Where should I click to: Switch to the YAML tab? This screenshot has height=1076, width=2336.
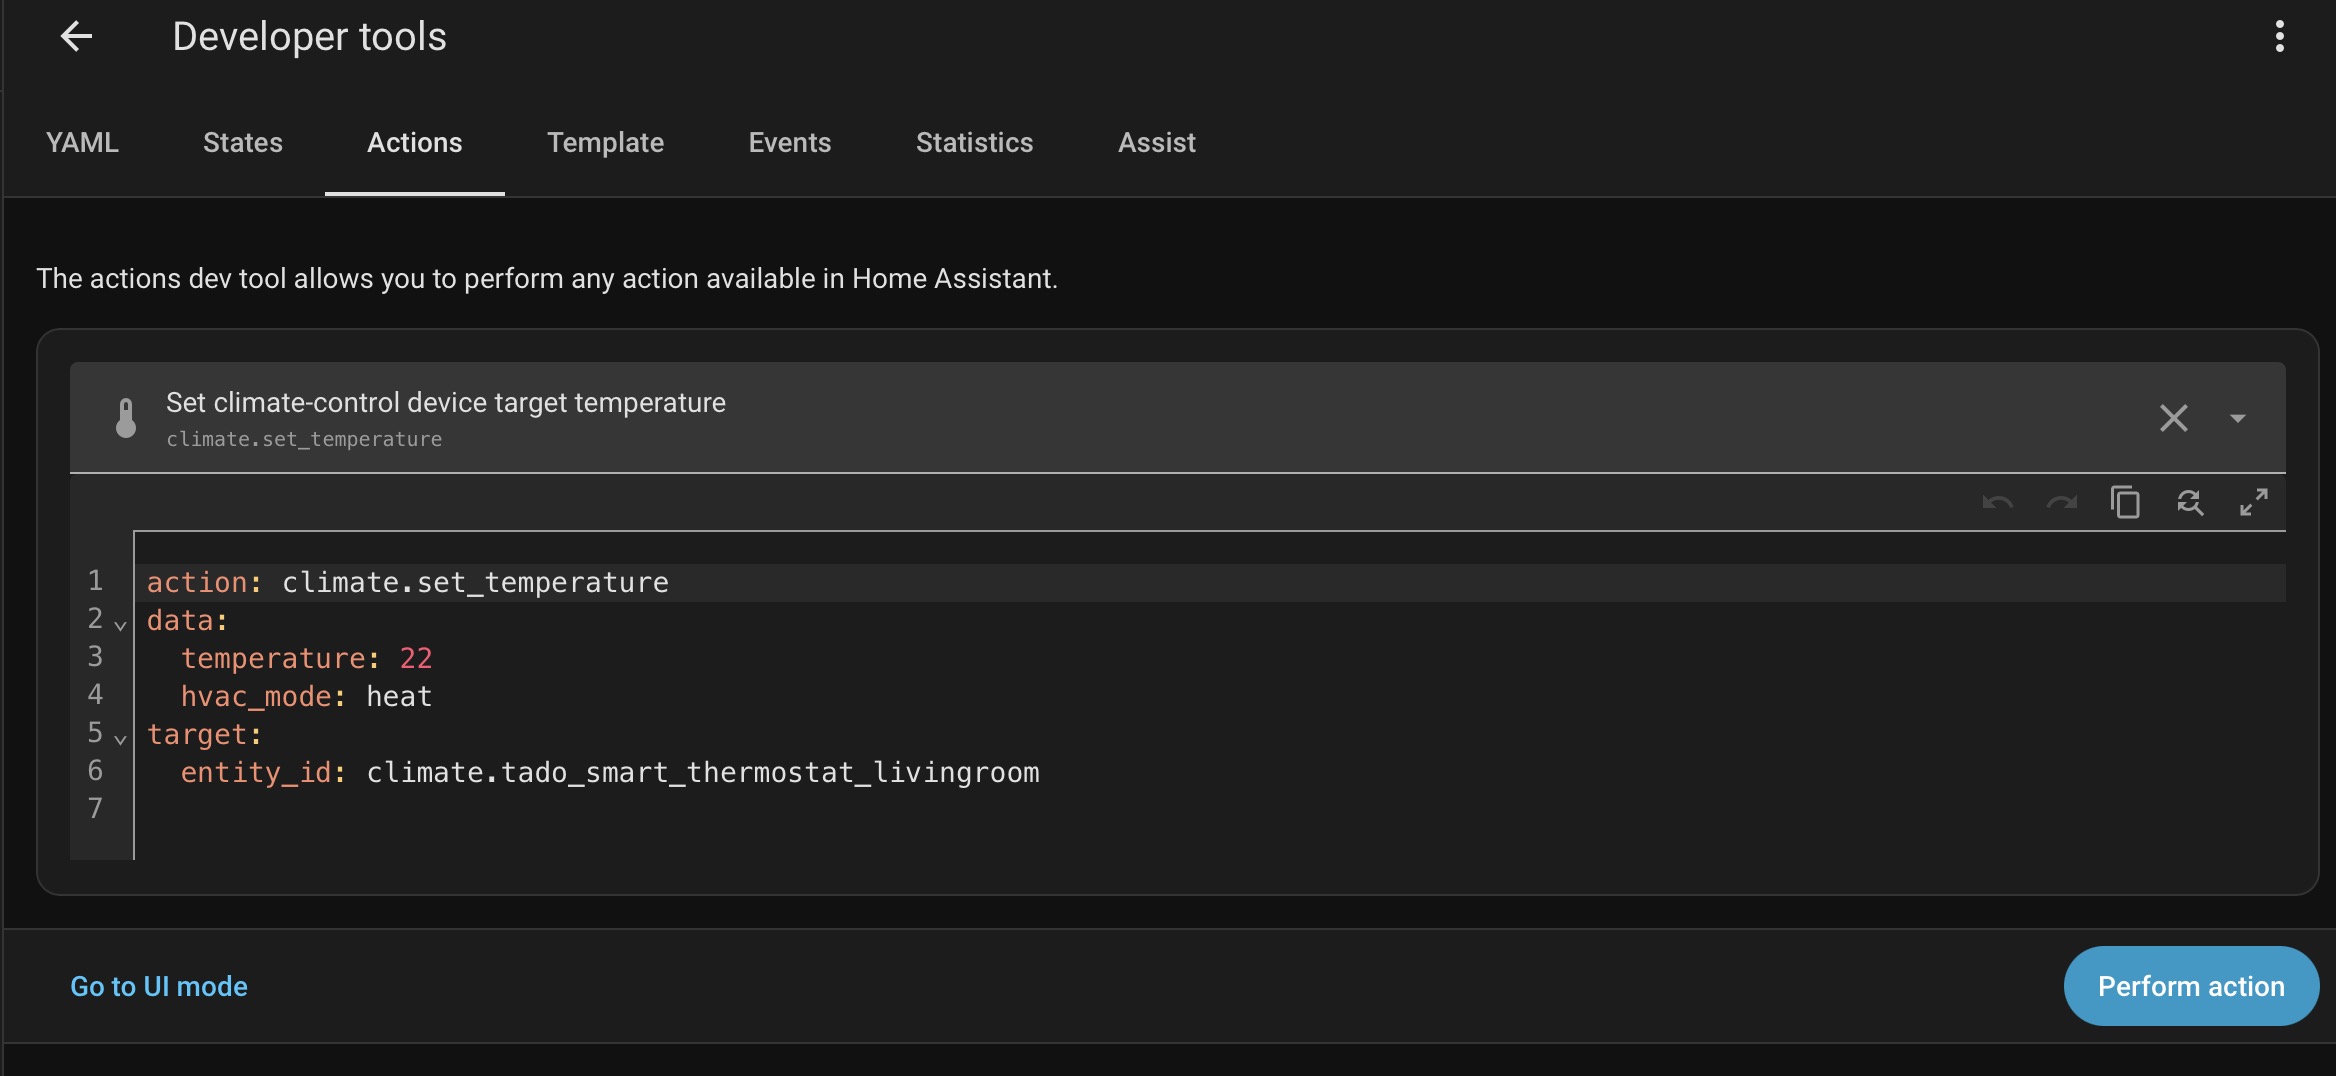point(82,143)
